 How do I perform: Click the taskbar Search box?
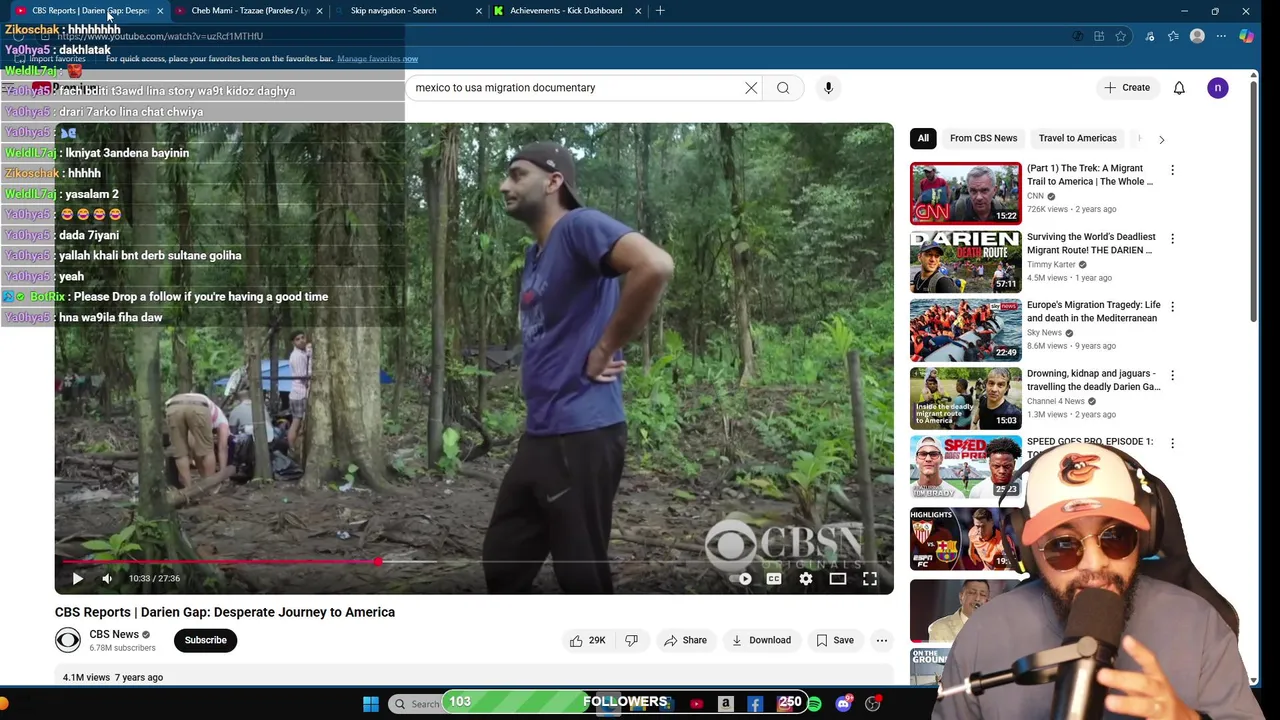416,704
